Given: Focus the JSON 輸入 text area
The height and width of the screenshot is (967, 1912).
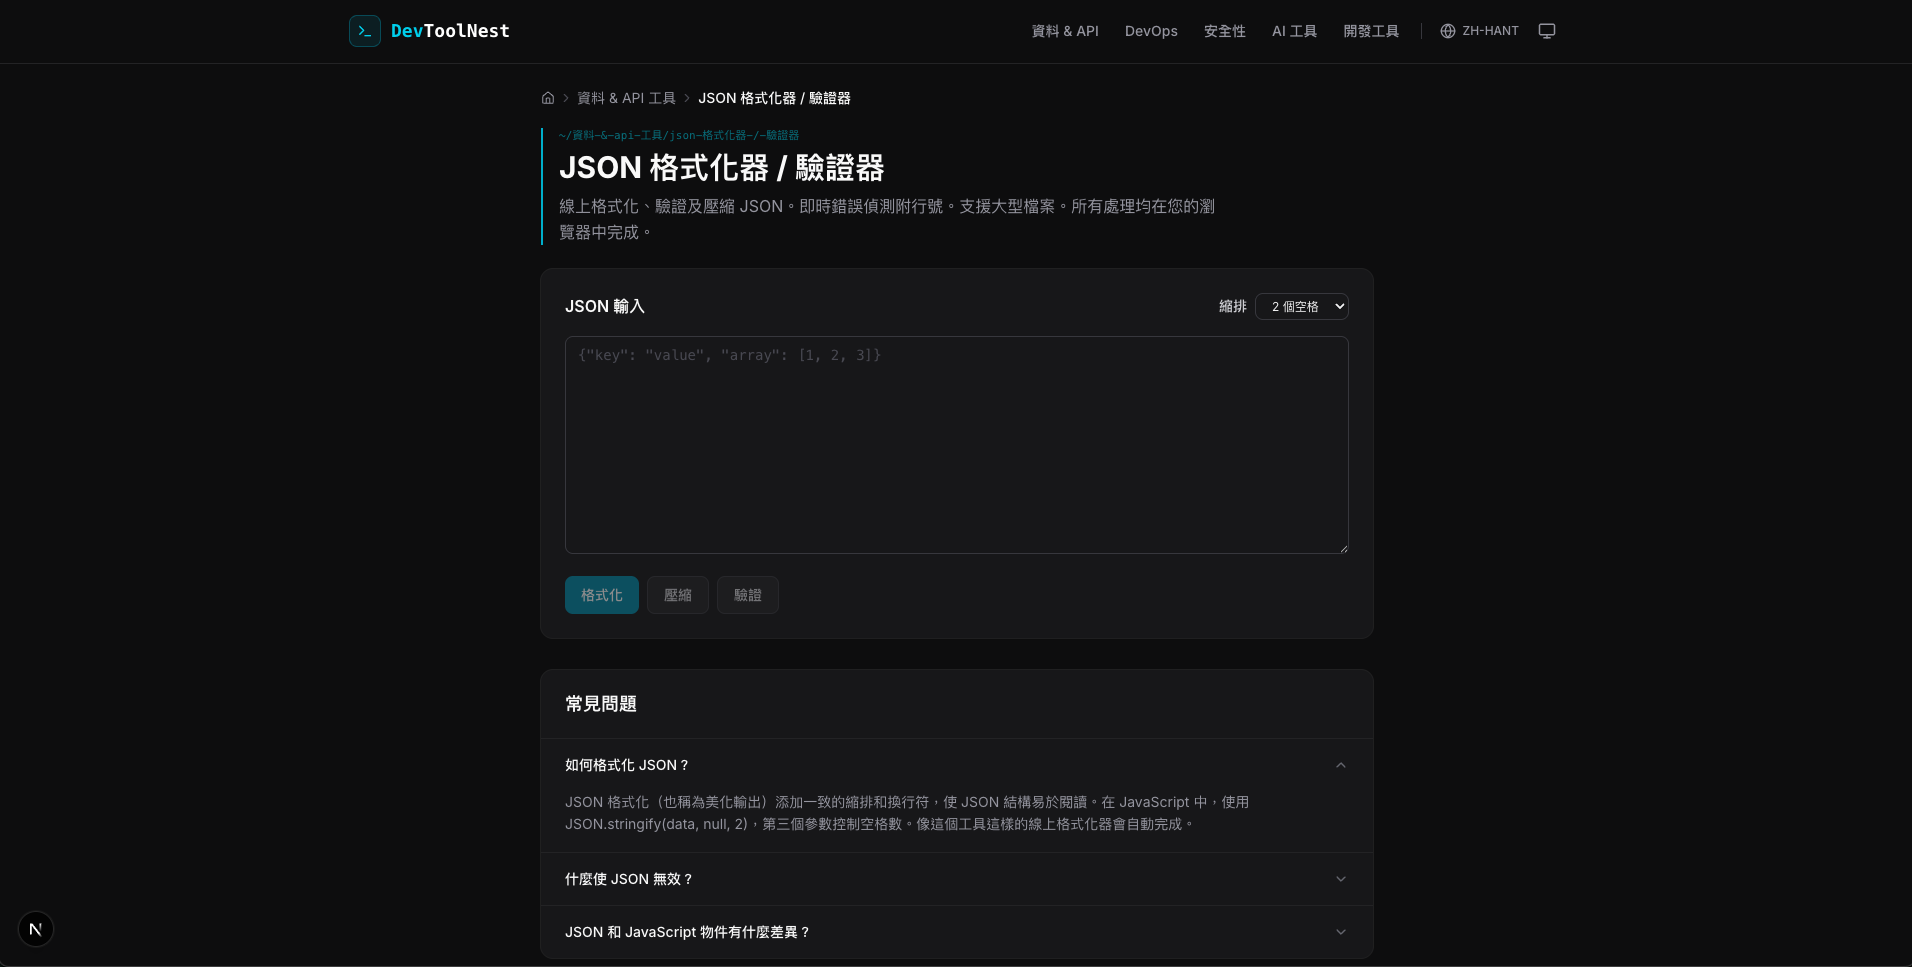Looking at the screenshot, I should coord(957,445).
